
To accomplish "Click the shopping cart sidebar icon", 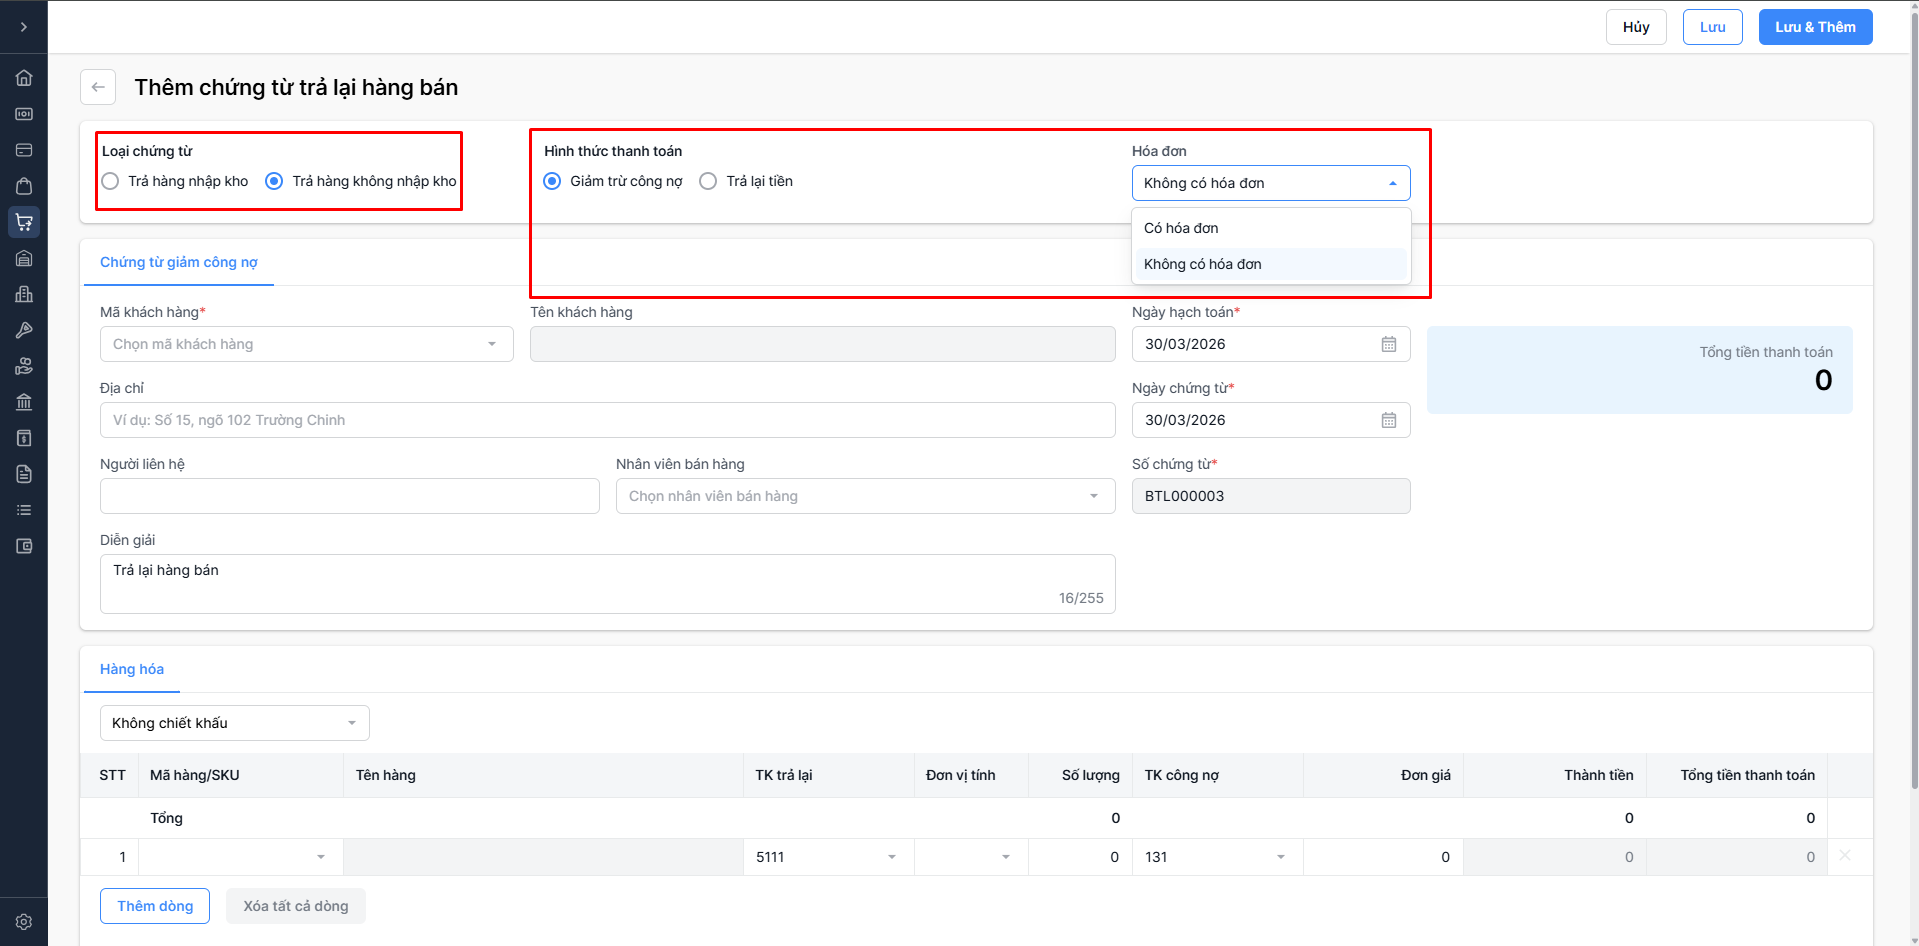I will [24, 222].
